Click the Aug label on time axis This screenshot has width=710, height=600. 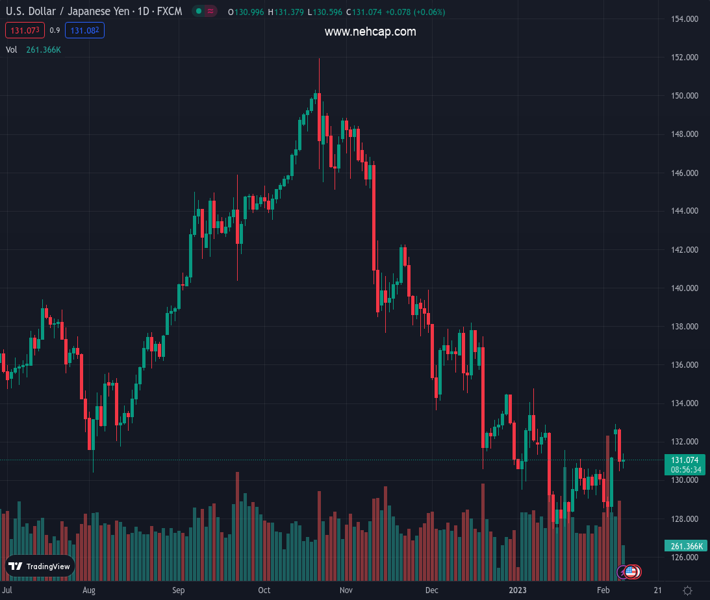(x=89, y=591)
